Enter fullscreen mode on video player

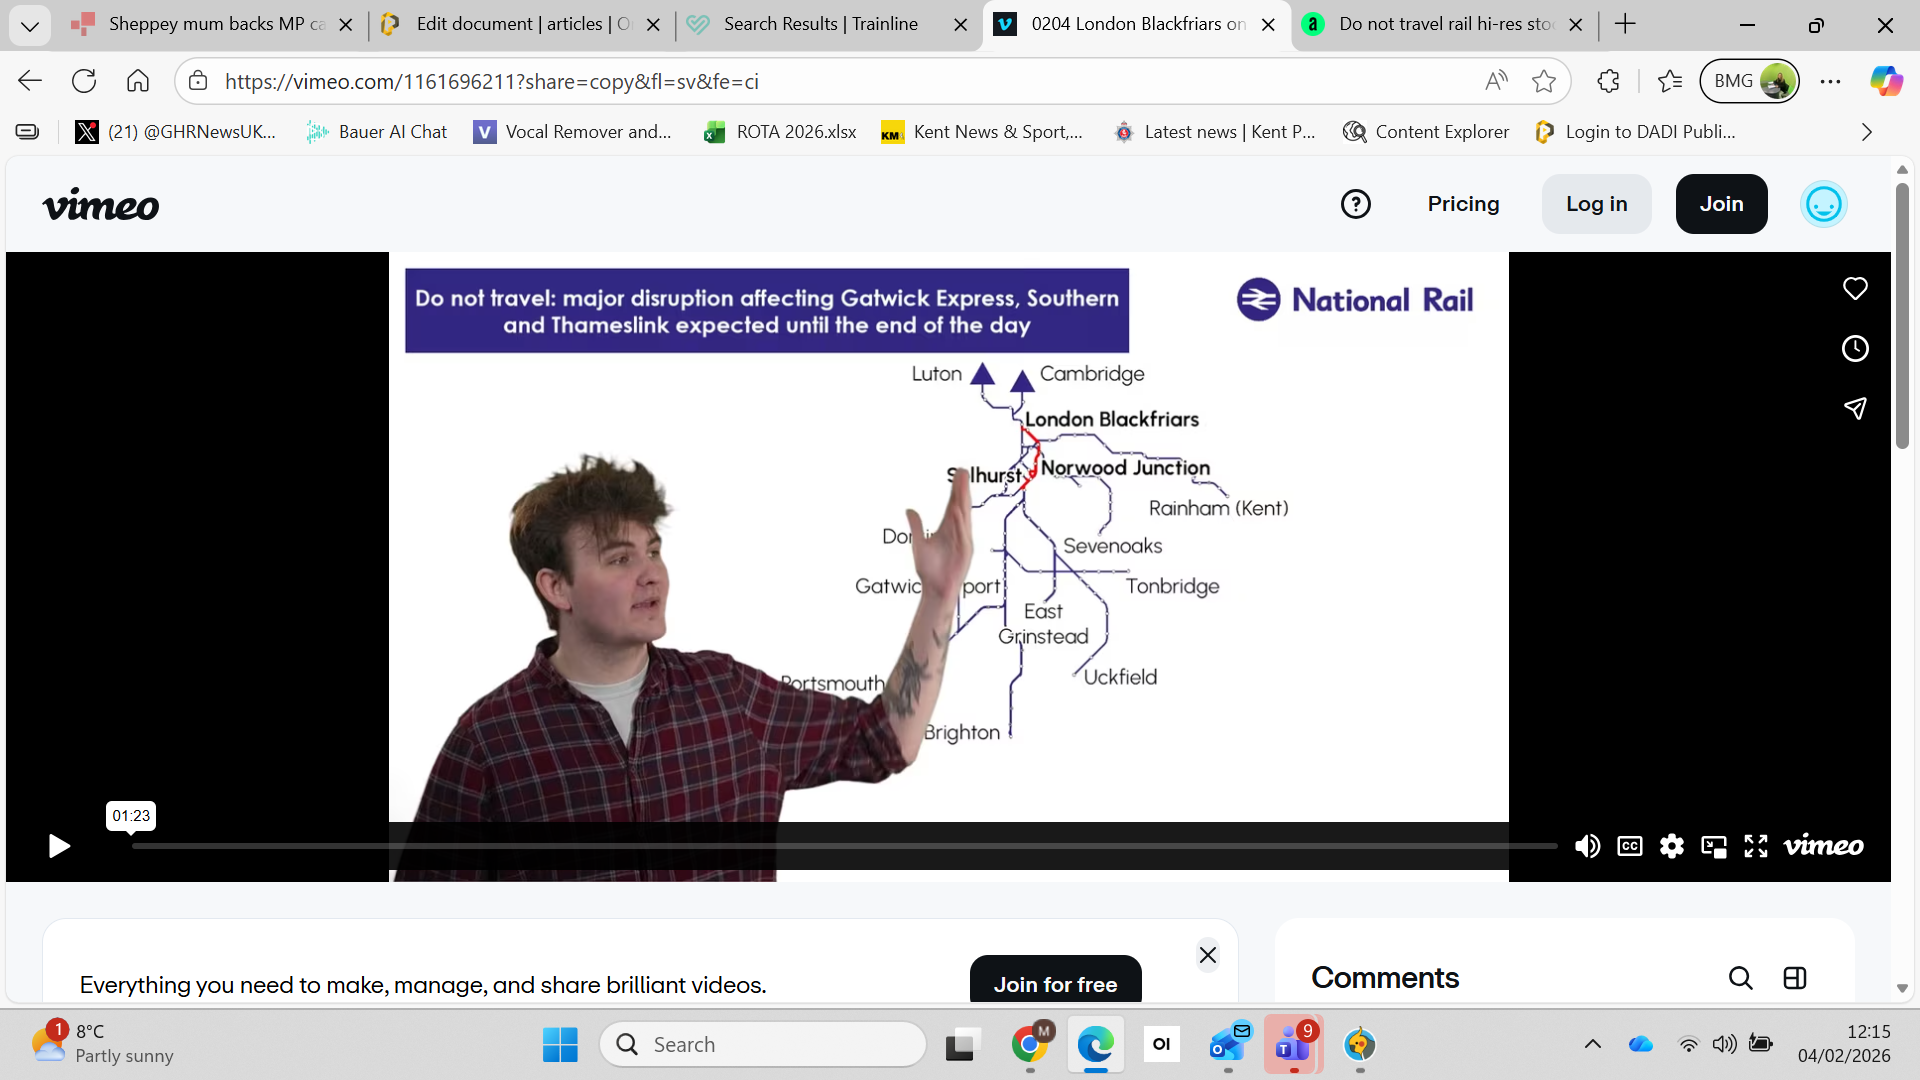point(1756,846)
